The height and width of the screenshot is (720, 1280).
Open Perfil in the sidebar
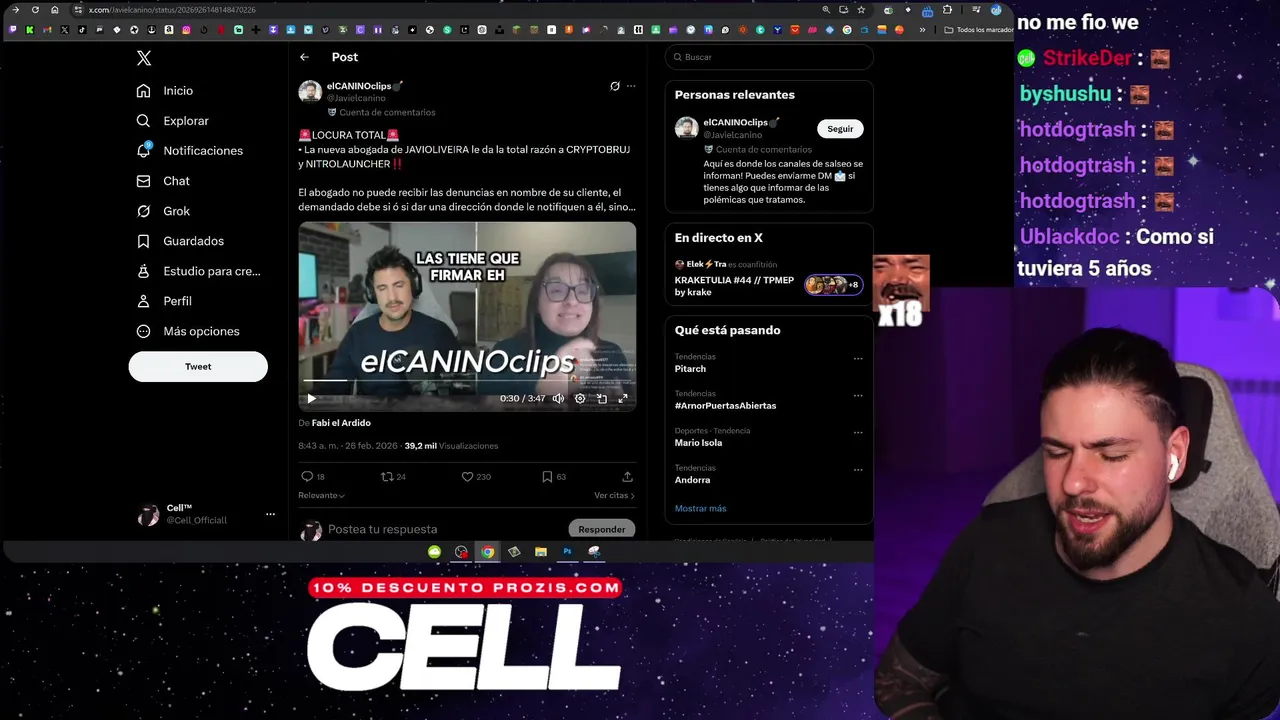coord(164,301)
